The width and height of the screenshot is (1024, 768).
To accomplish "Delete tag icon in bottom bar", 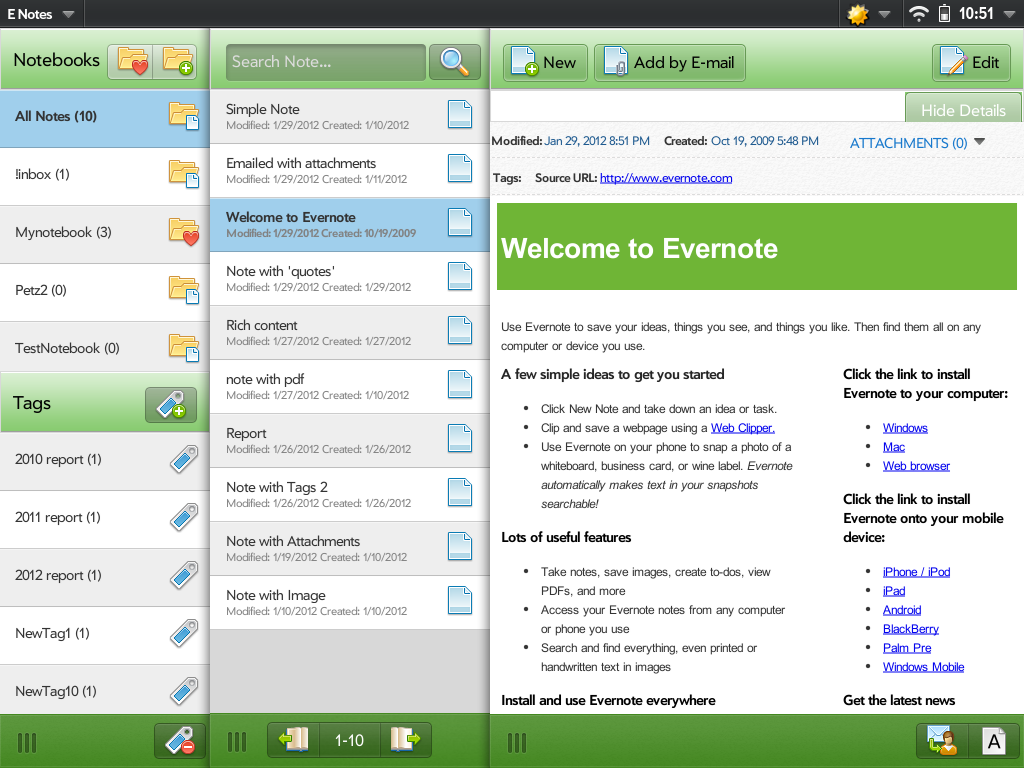I will tap(180, 741).
